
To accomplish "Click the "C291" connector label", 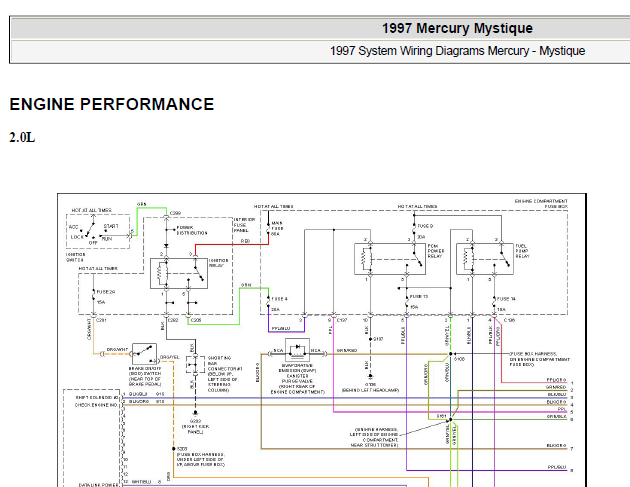I will [x=101, y=320].
